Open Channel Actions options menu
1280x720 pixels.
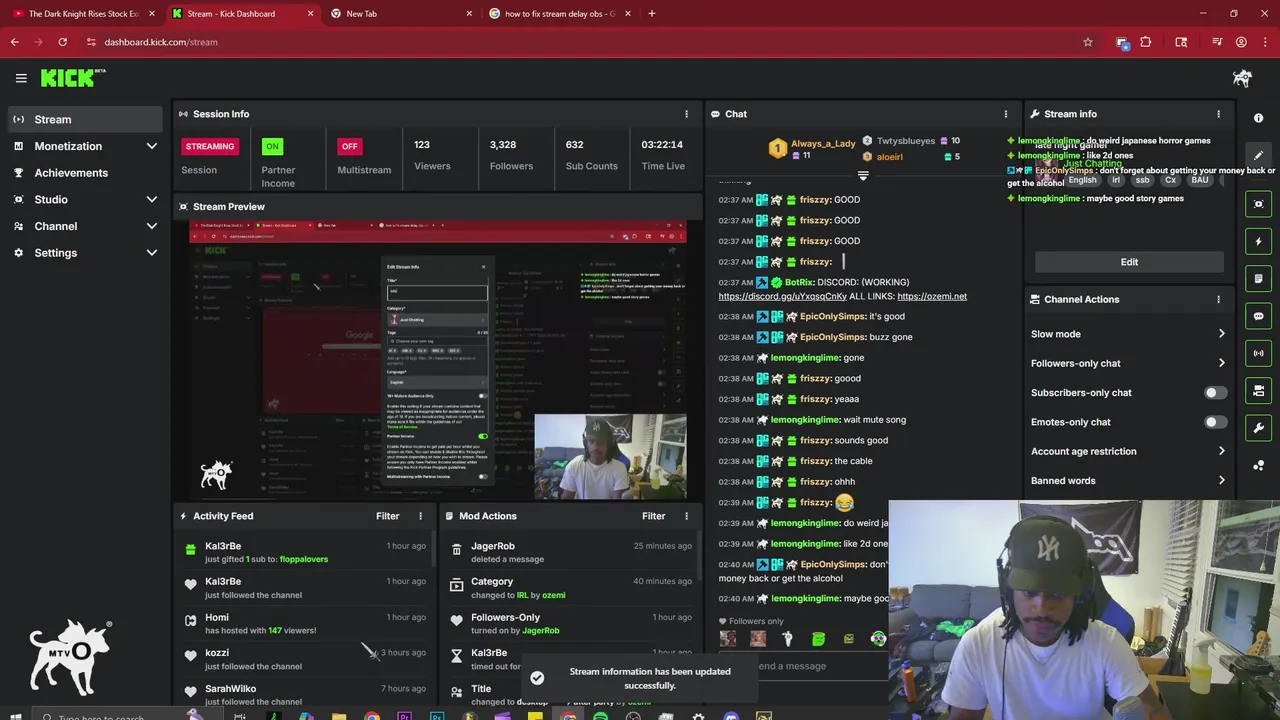pos(1218,299)
